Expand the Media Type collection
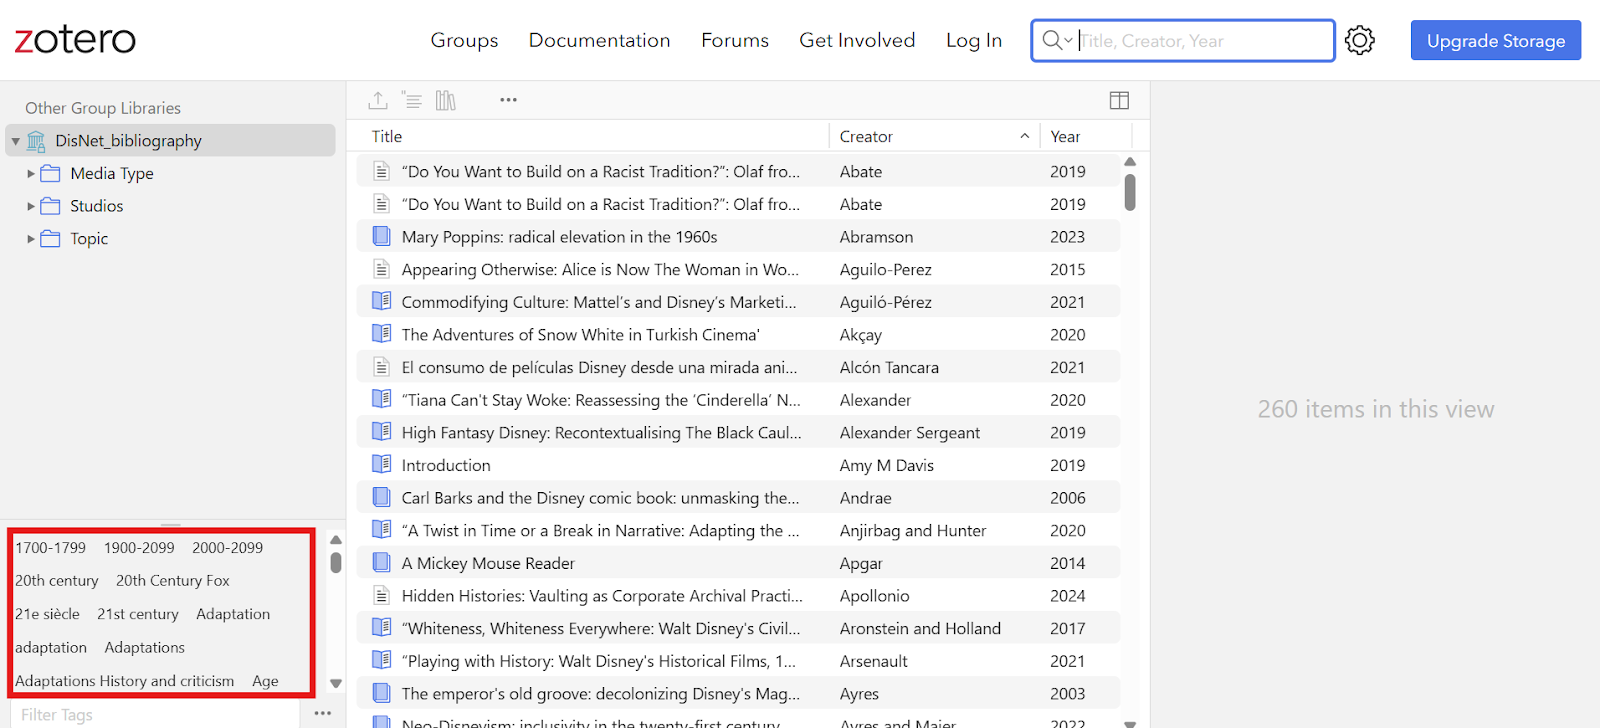The image size is (1600, 728). pos(30,174)
